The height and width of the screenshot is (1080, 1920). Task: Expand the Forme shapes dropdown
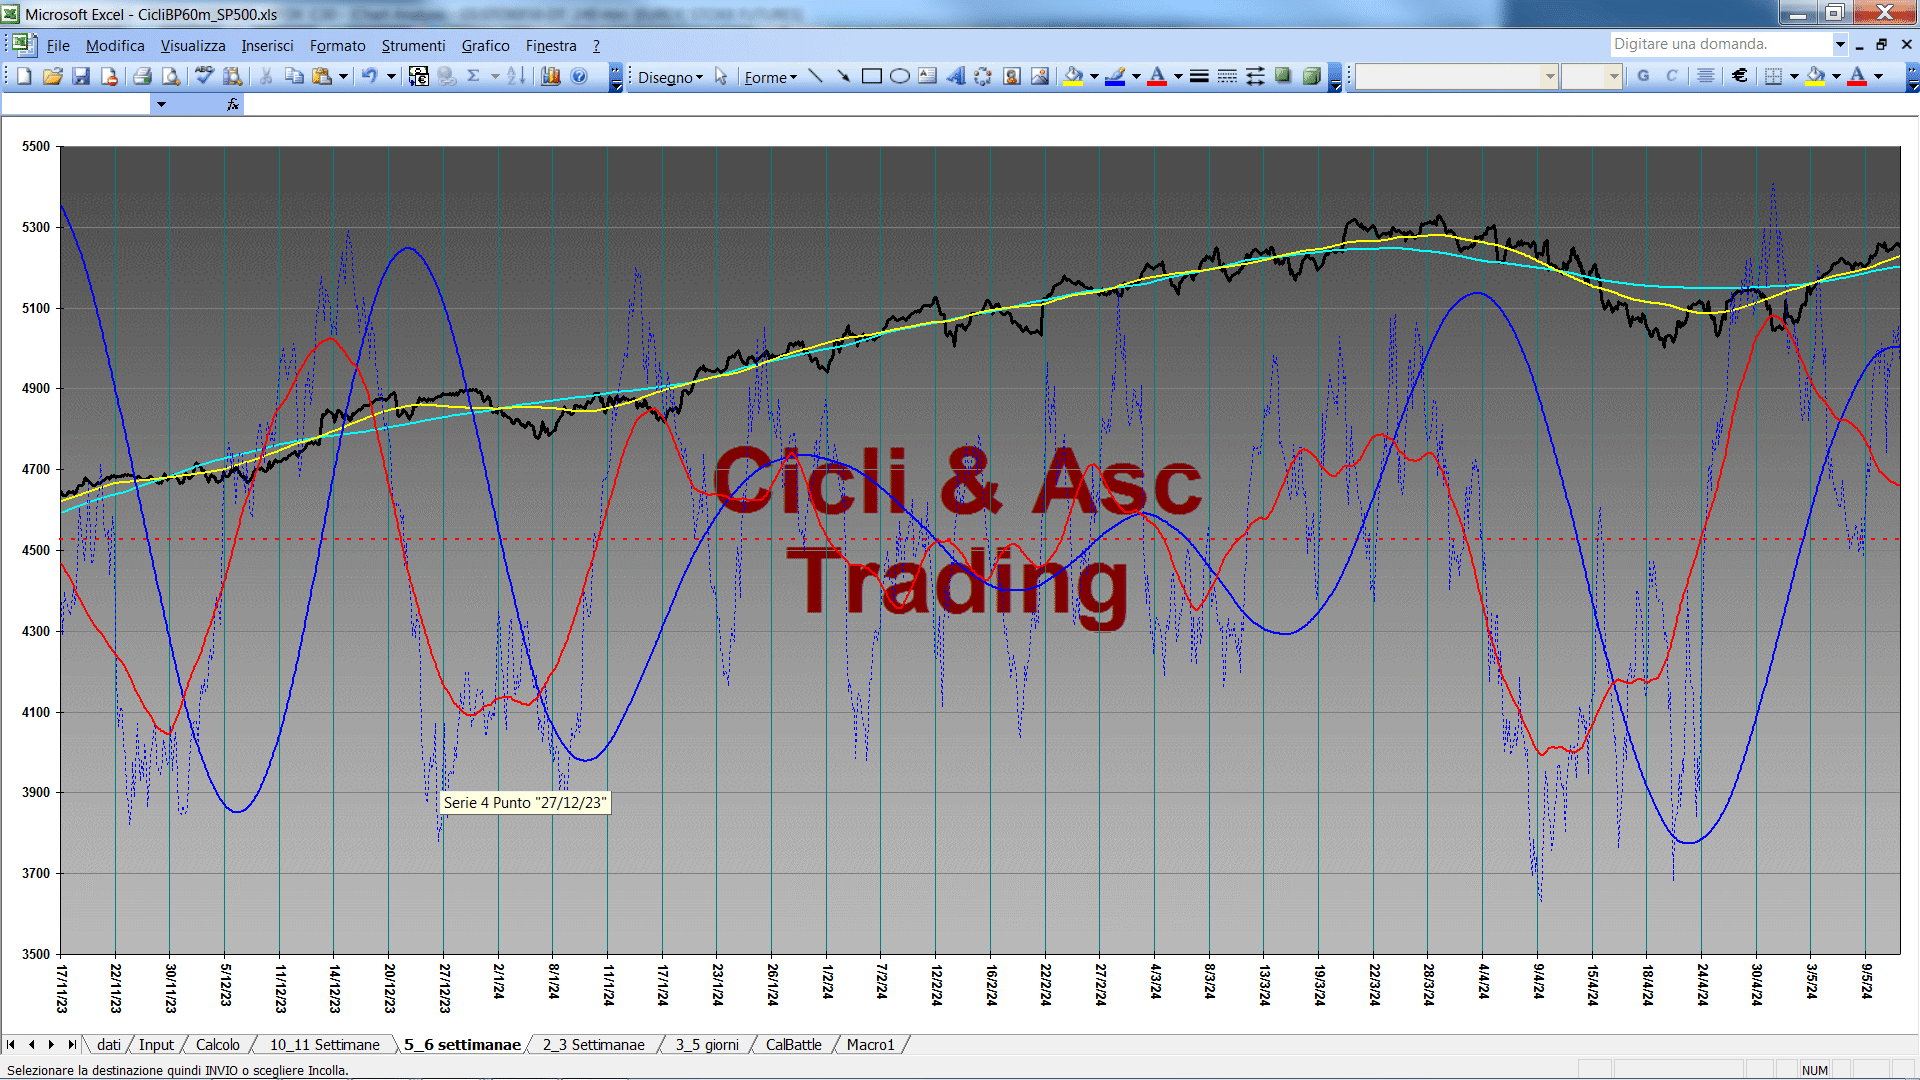click(770, 77)
